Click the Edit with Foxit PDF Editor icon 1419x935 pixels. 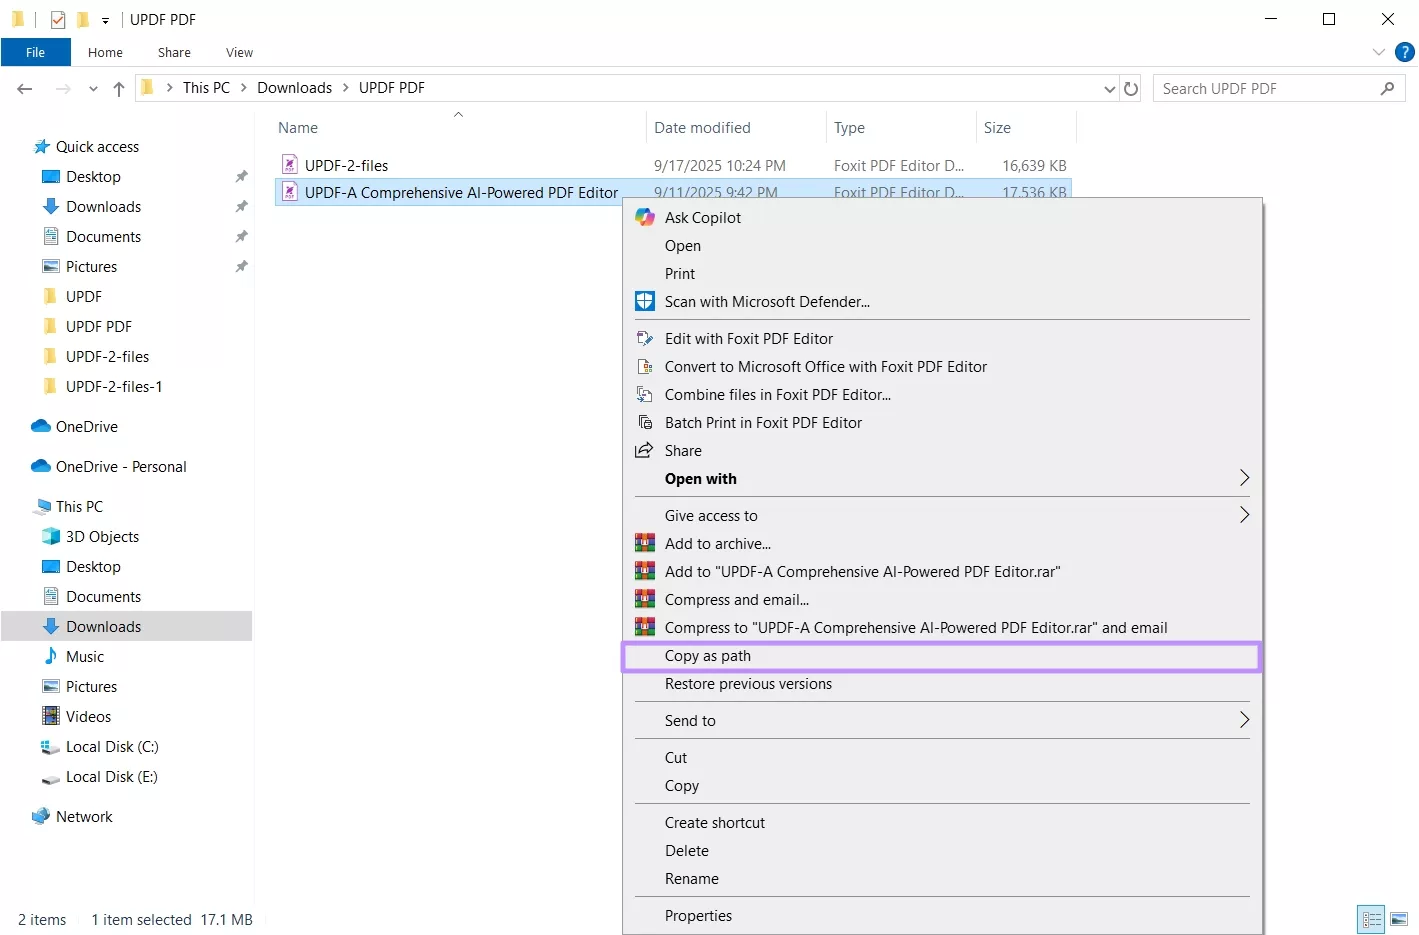click(x=645, y=338)
